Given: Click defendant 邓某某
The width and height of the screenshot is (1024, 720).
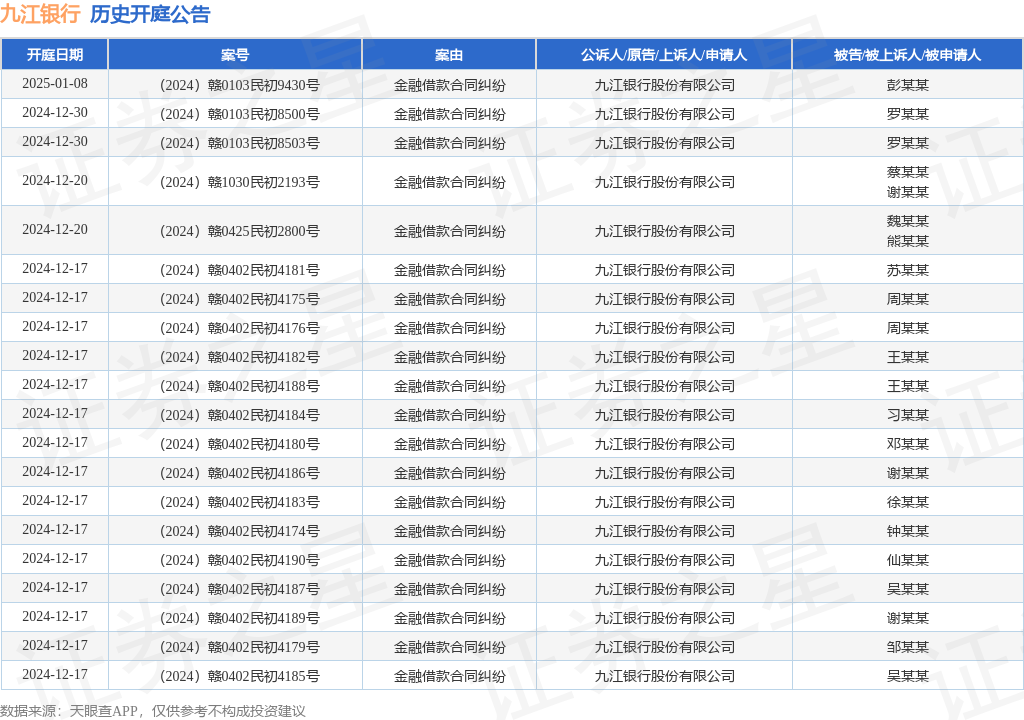Looking at the screenshot, I should point(908,444).
